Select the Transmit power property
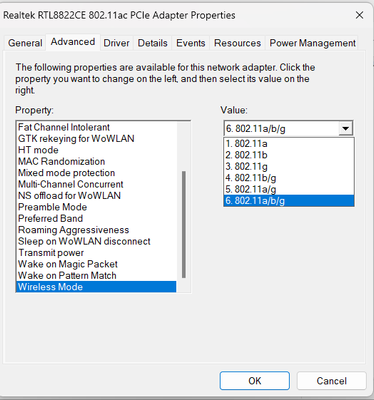This screenshot has width=374, height=400. 96,253
